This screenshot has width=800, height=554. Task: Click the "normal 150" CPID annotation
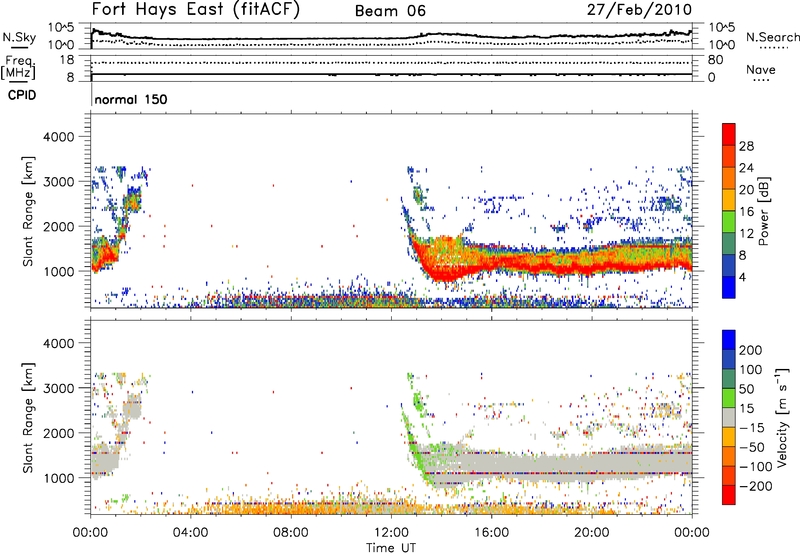[131, 99]
